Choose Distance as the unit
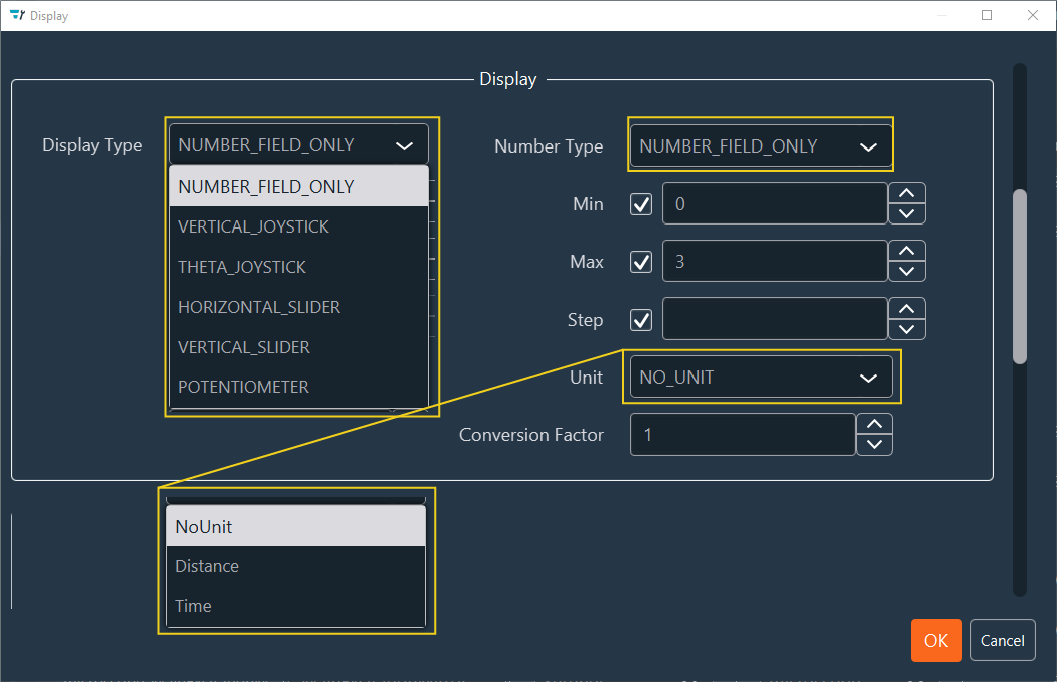The height and width of the screenshot is (683, 1058). (x=207, y=565)
